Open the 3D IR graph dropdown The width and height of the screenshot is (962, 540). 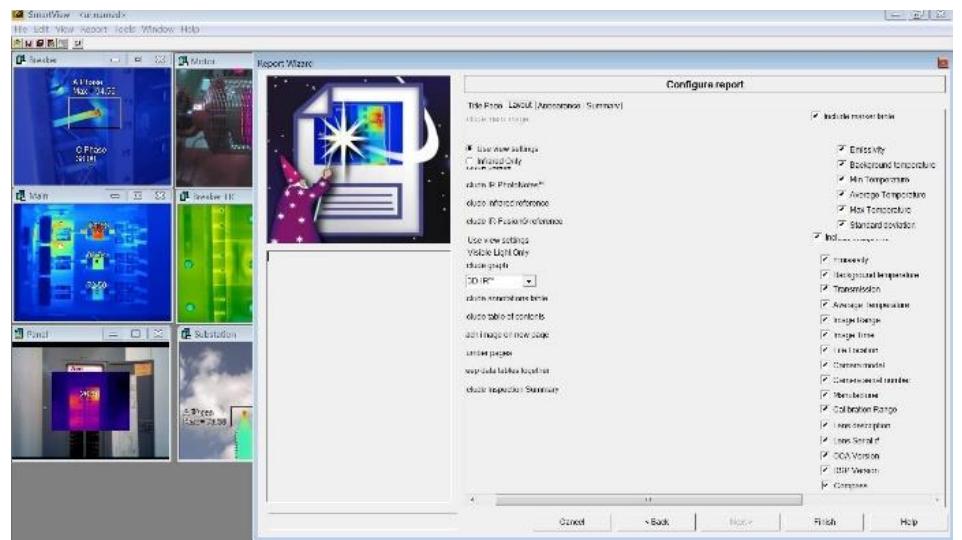529,281
